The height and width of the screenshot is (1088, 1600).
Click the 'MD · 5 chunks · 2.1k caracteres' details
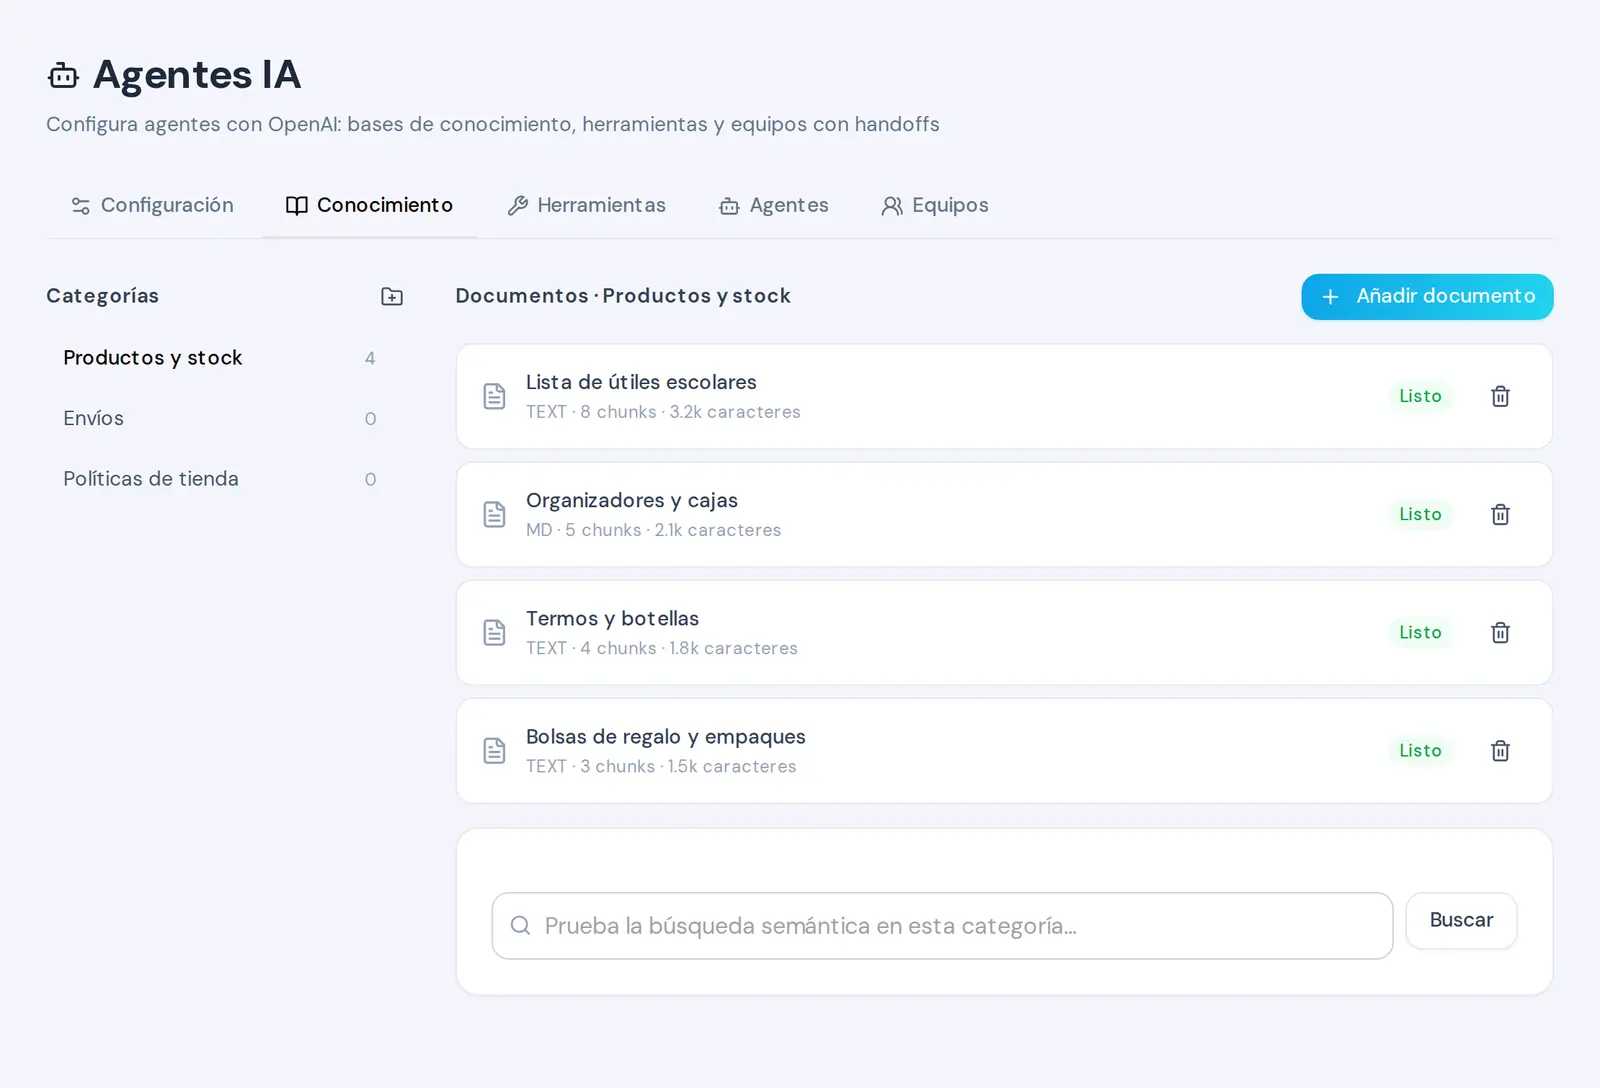pyautogui.click(x=653, y=530)
